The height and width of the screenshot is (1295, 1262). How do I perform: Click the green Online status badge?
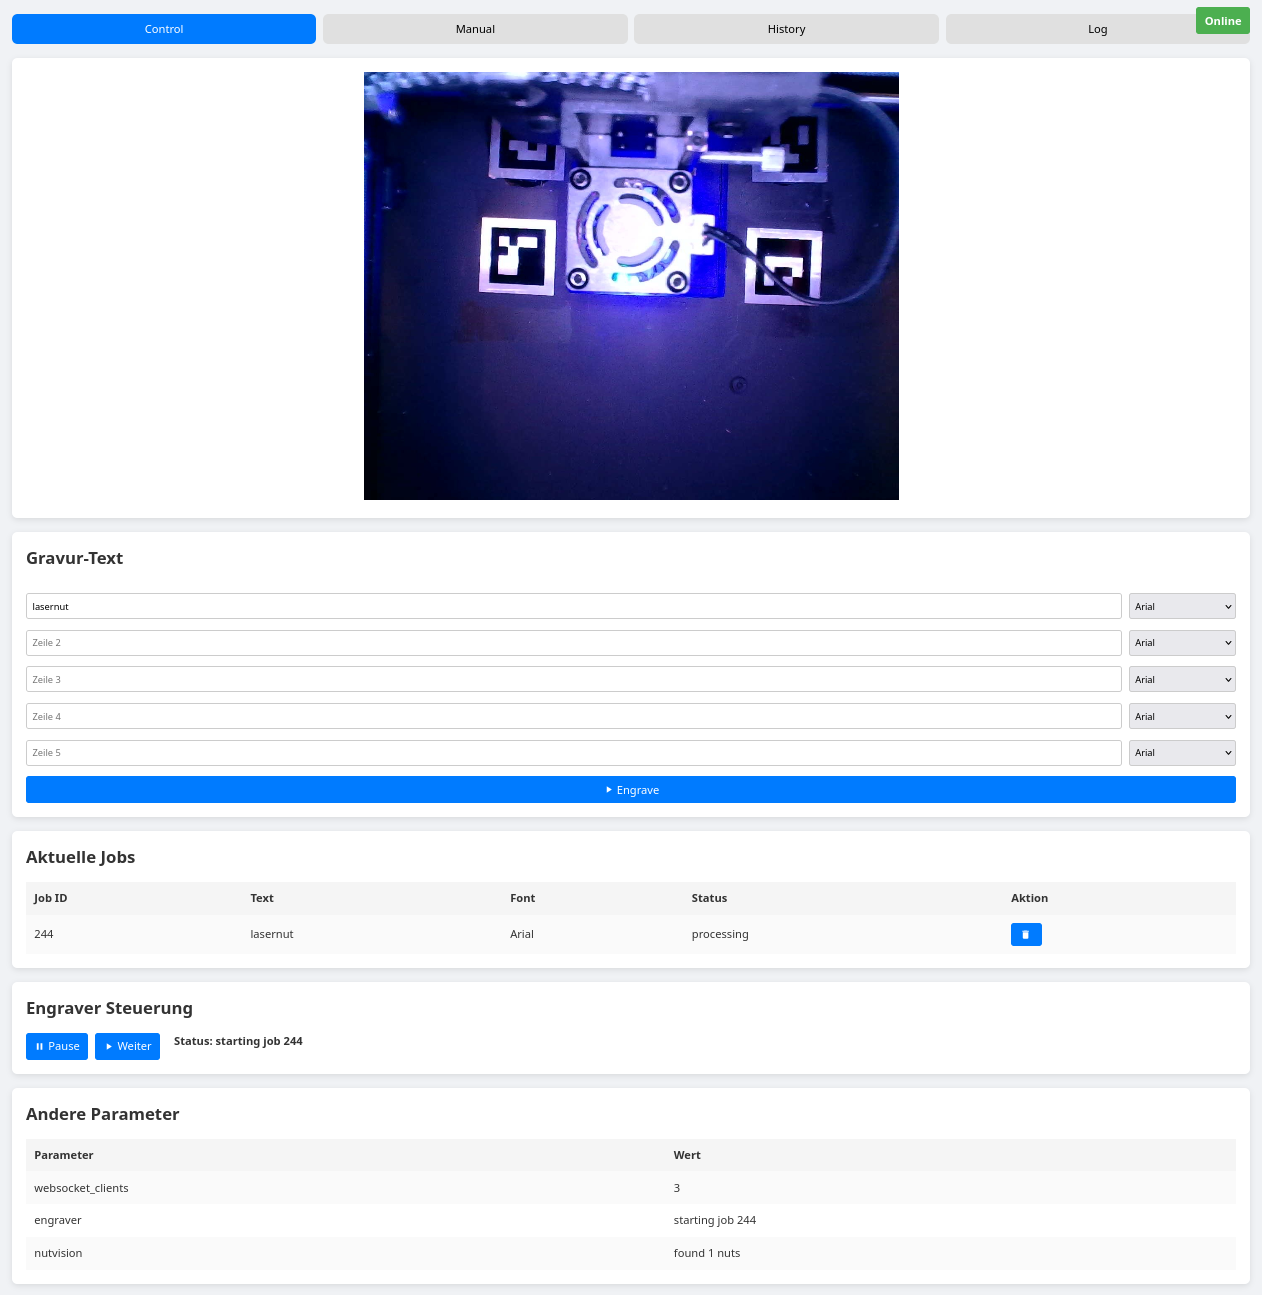1222,20
